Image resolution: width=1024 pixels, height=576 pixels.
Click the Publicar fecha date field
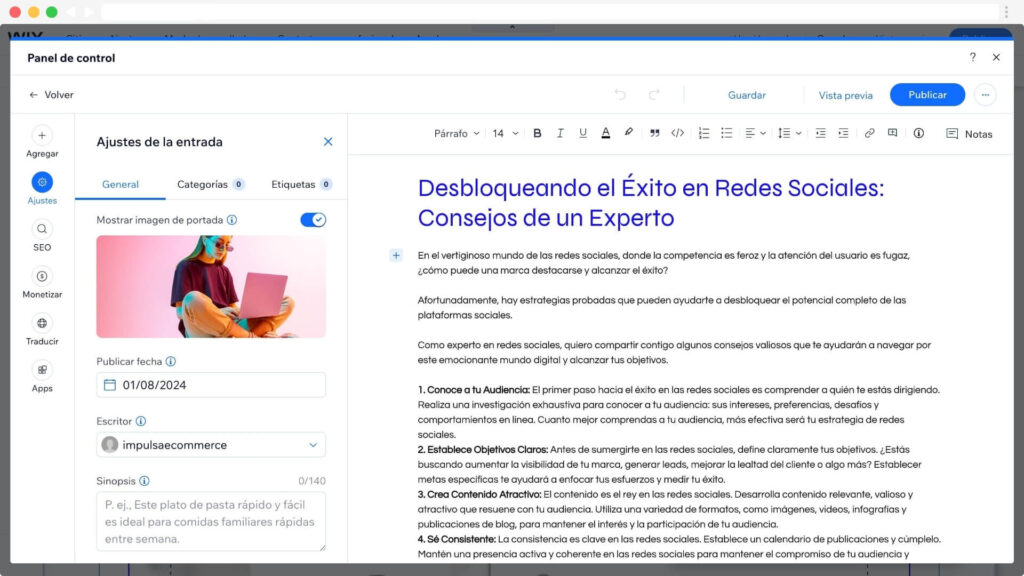(x=211, y=385)
